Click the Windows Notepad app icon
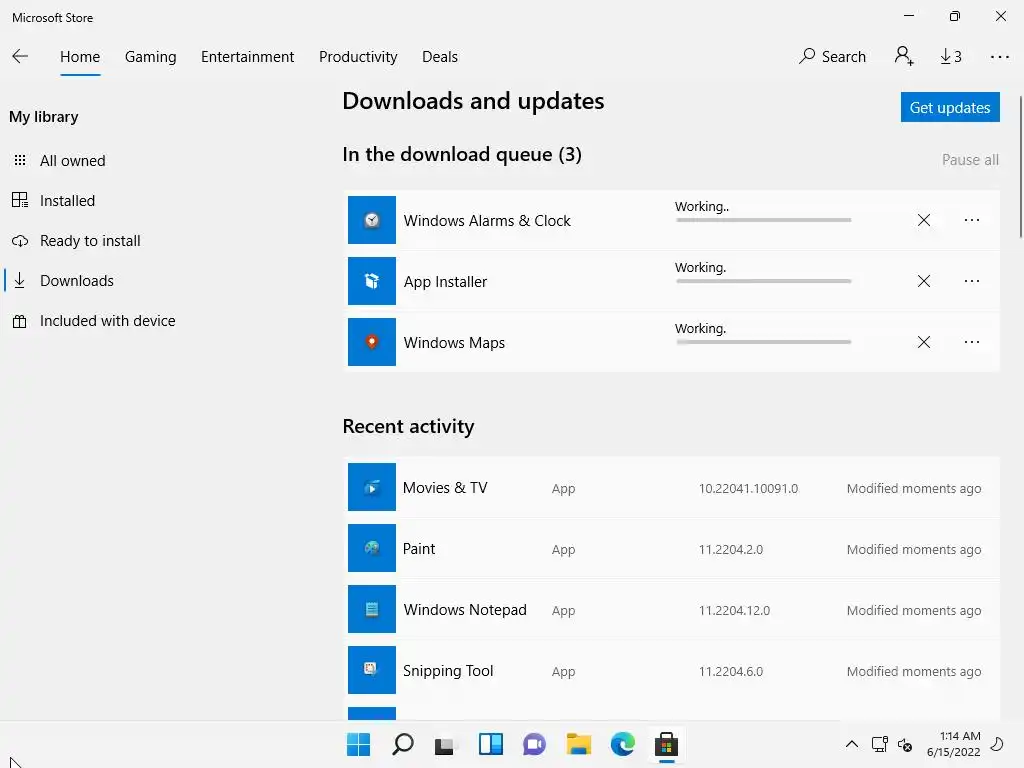The width and height of the screenshot is (1024, 768). point(372,609)
